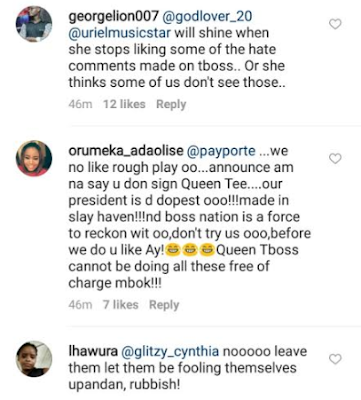Open the @urielmusicstar mention
Image resolution: width=361 pixels, height=400 pixels.
pos(120,33)
